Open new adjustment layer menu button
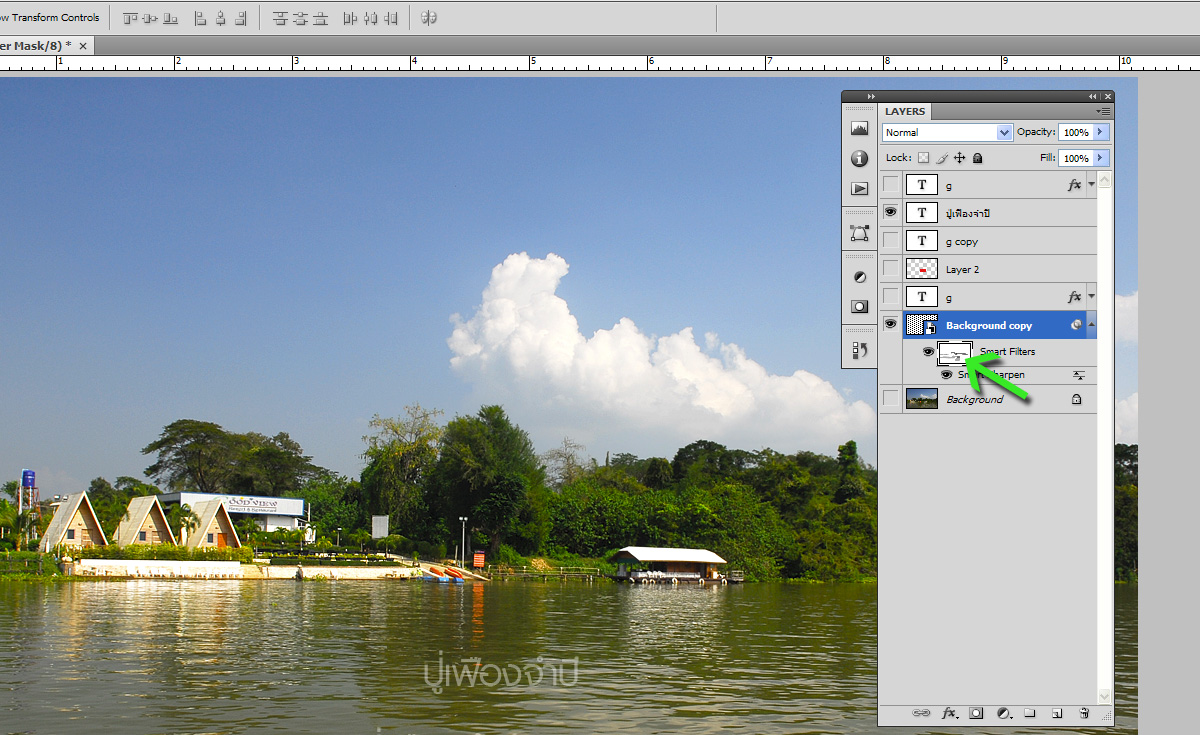 click(x=1004, y=713)
